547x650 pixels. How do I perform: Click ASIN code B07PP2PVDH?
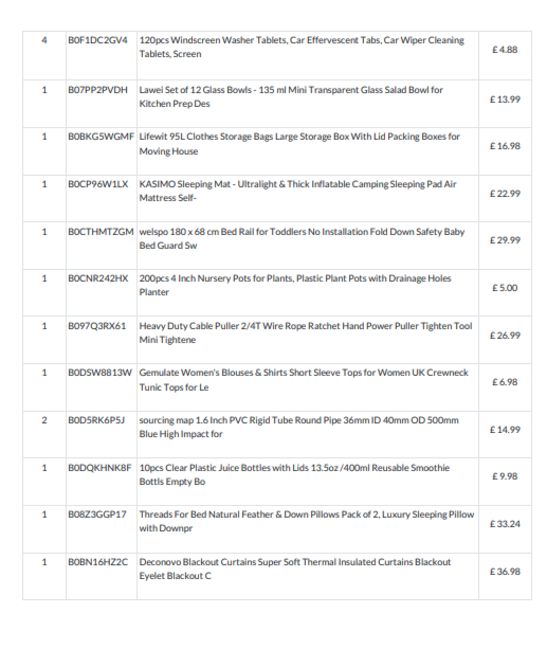click(98, 90)
